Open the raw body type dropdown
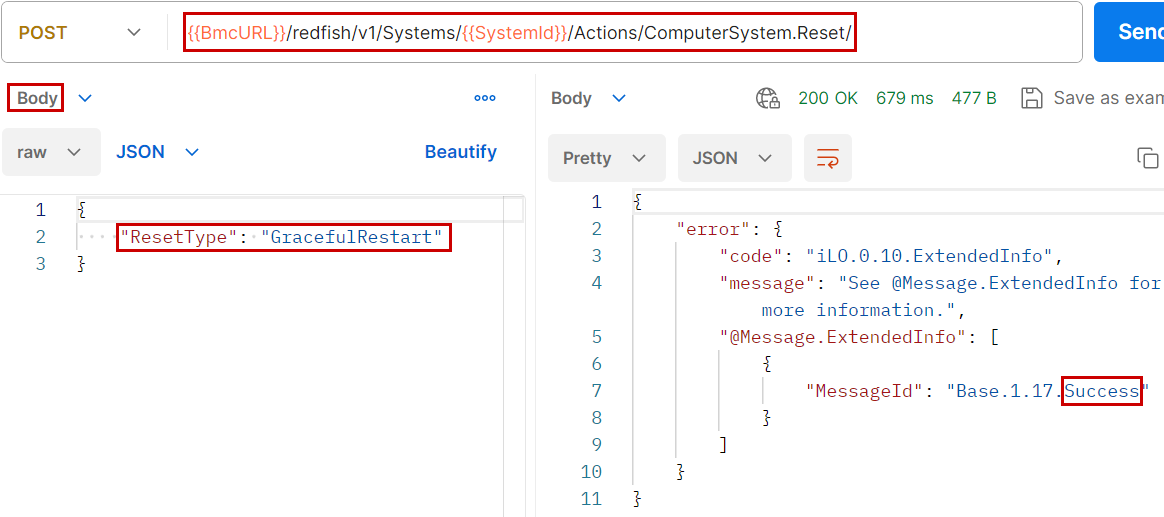Viewport: 1164px width, 517px height. 50,152
